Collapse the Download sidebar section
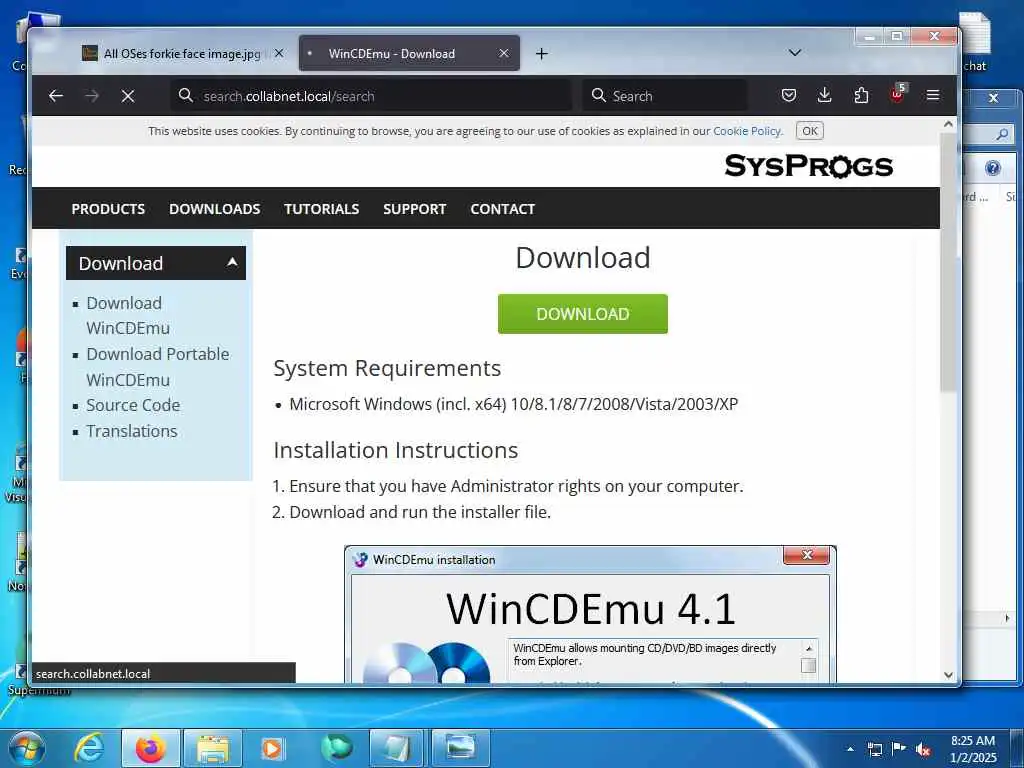This screenshot has height=768, width=1024. (156, 263)
